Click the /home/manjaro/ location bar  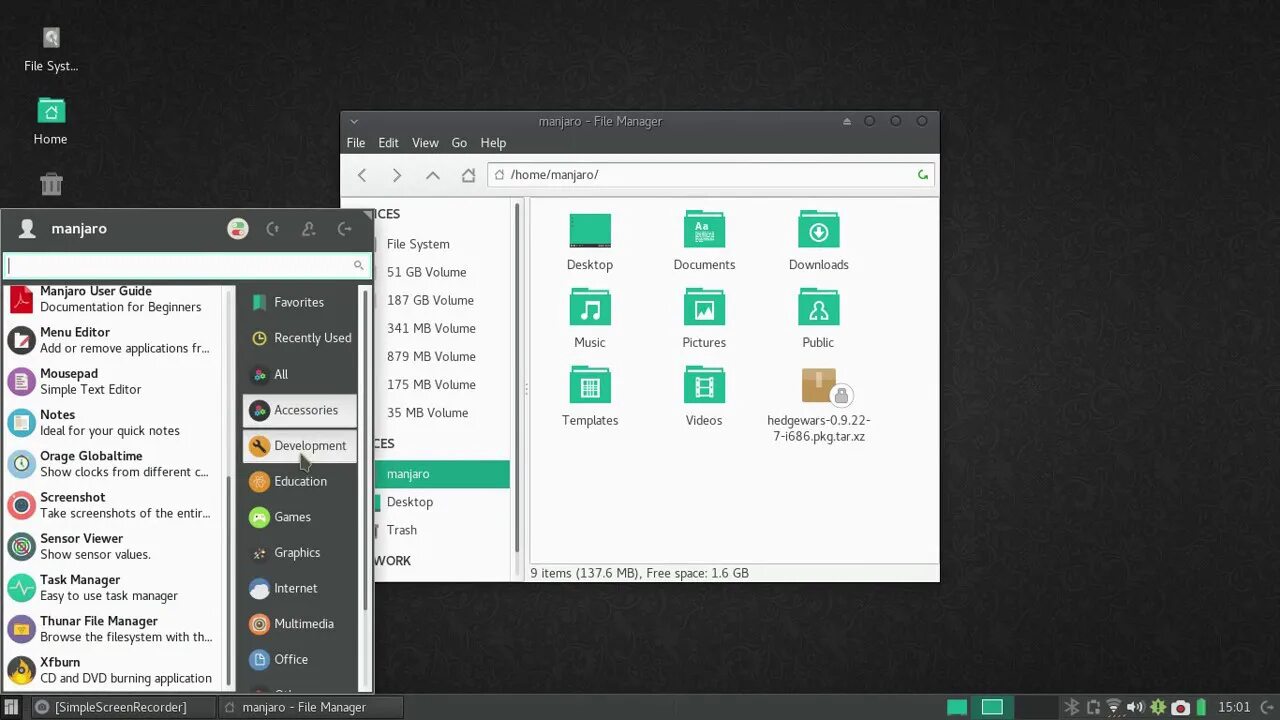pos(711,175)
